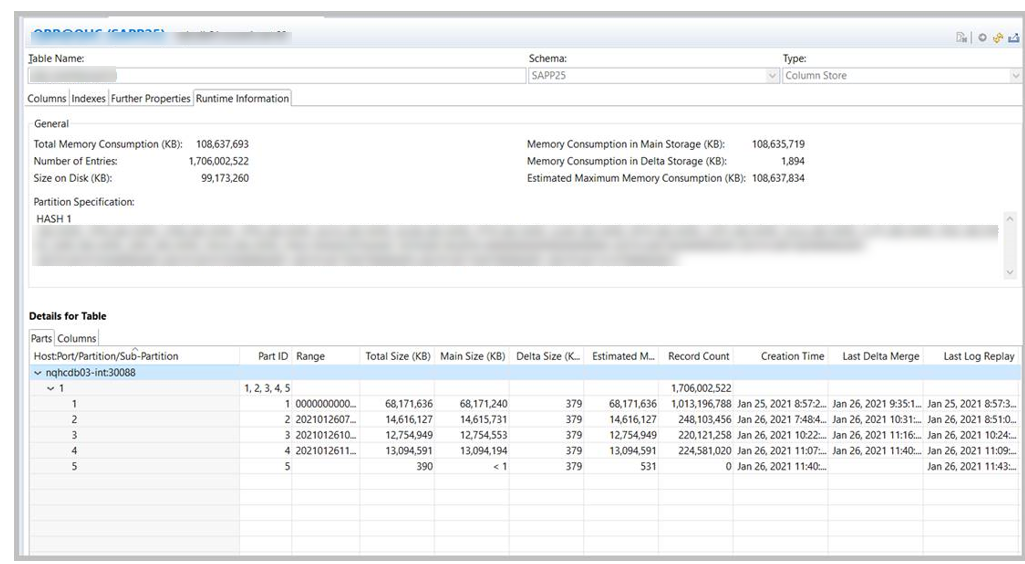The width and height of the screenshot is (1025, 564).
Task: Open the Further Properties tab
Action: pos(150,99)
